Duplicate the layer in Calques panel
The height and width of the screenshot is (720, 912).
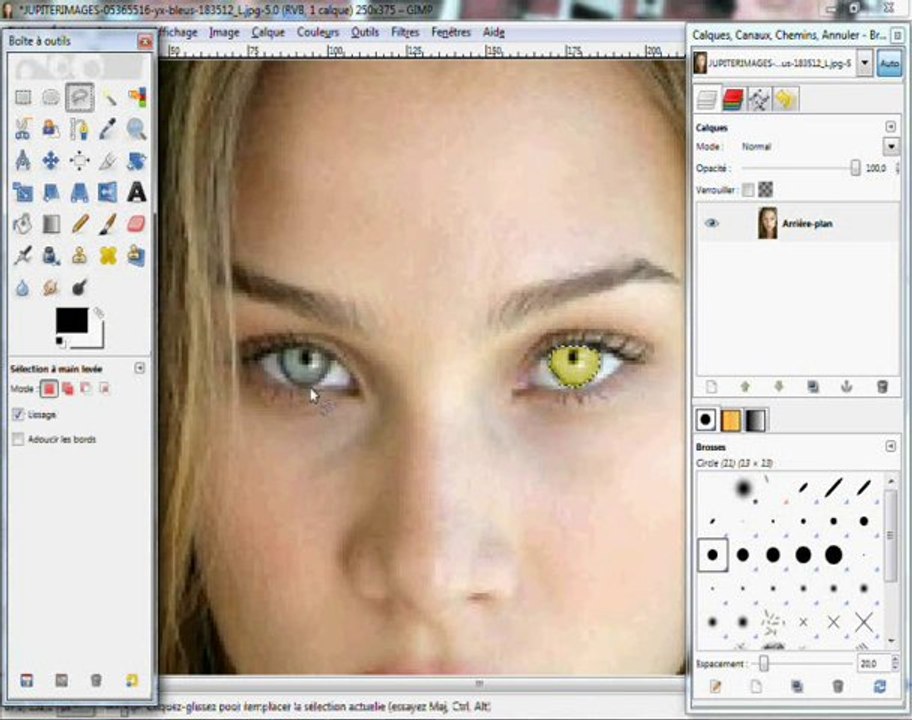click(x=813, y=387)
